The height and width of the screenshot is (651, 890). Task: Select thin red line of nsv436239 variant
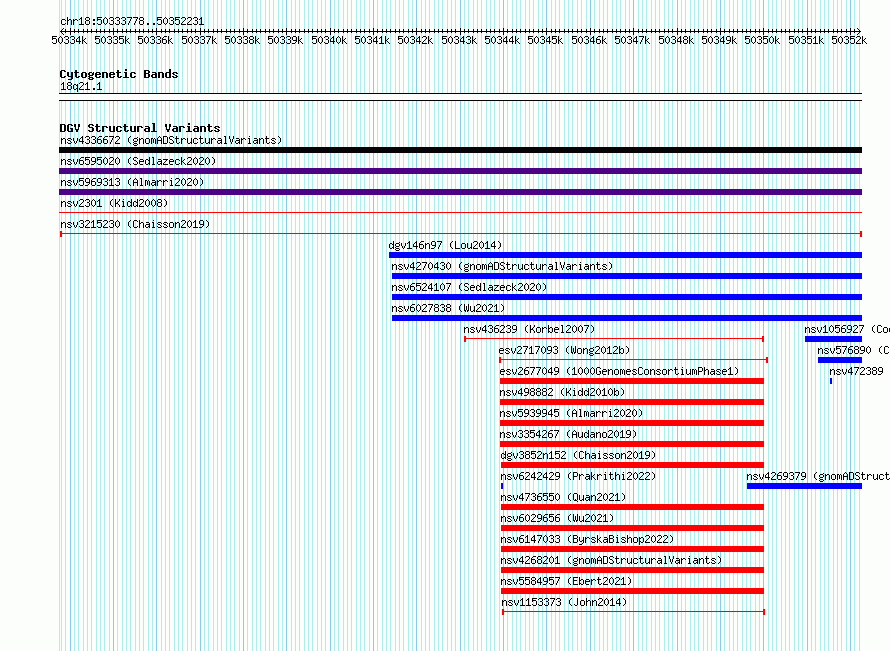(x=614, y=339)
